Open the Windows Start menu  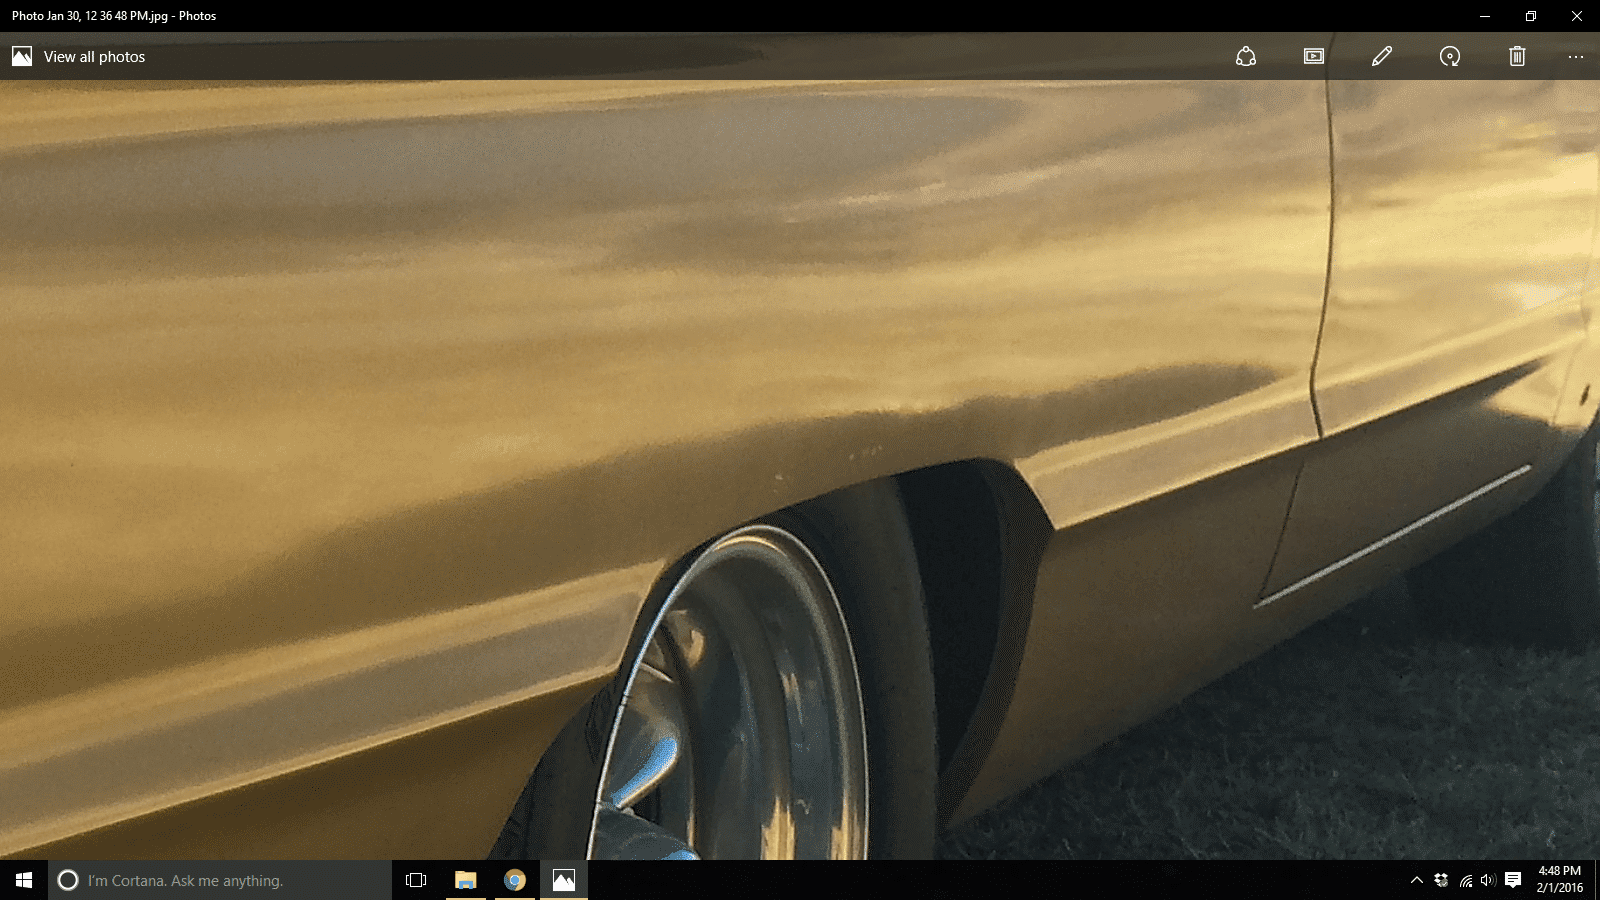click(24, 880)
